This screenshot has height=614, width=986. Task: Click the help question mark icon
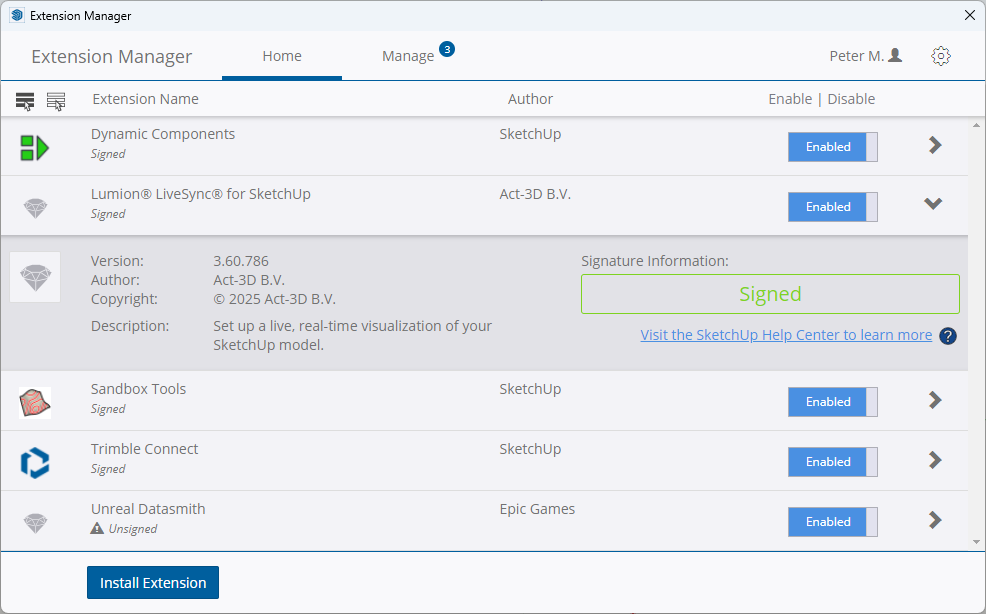pyautogui.click(x=948, y=336)
